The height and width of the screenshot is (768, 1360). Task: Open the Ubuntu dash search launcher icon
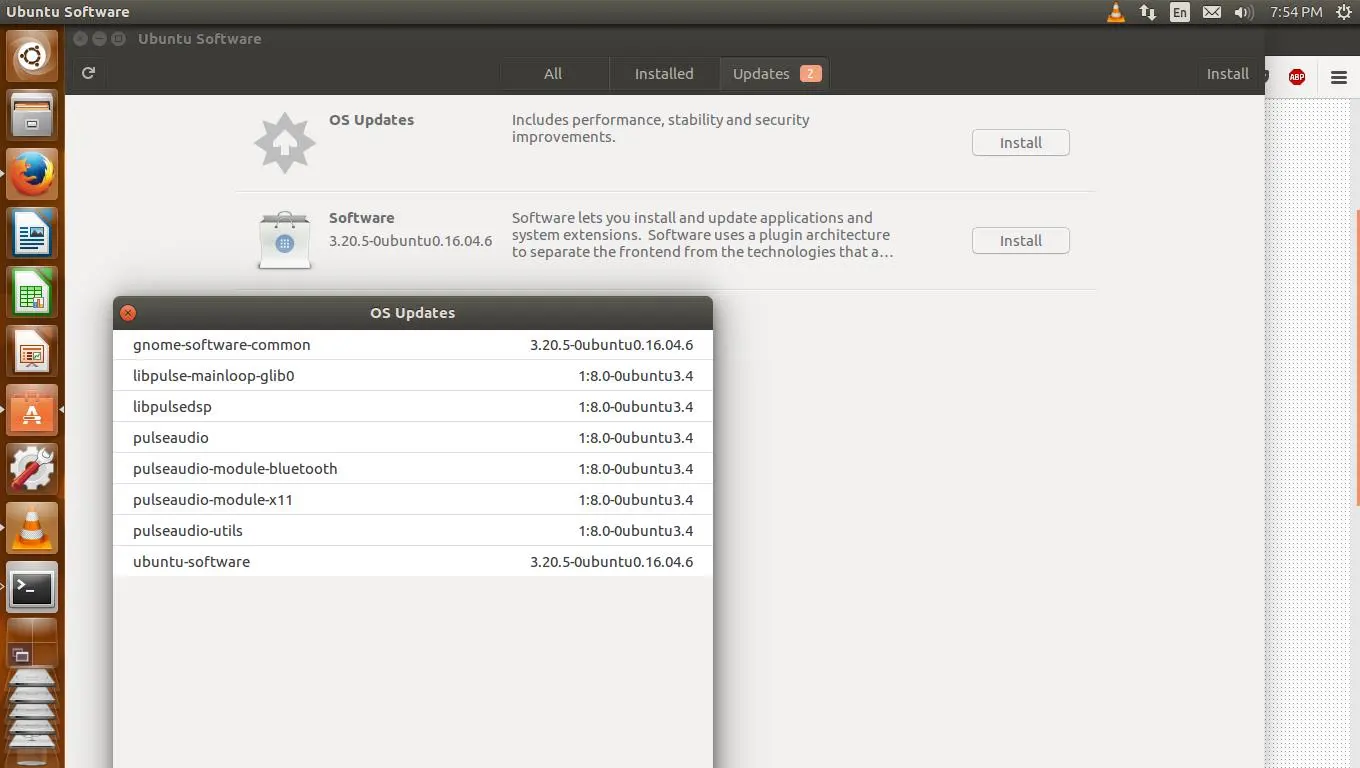[33, 56]
